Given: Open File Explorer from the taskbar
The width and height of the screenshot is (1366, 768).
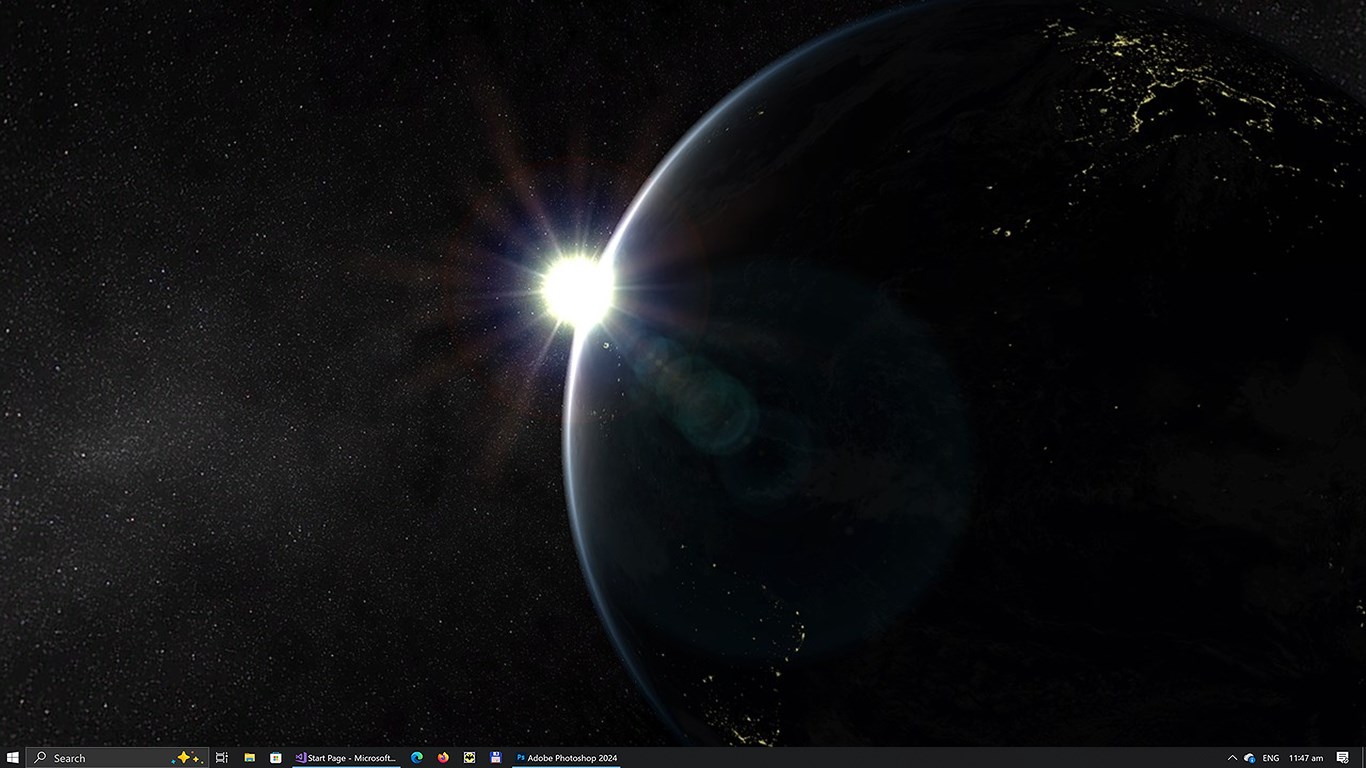Looking at the screenshot, I should point(249,758).
